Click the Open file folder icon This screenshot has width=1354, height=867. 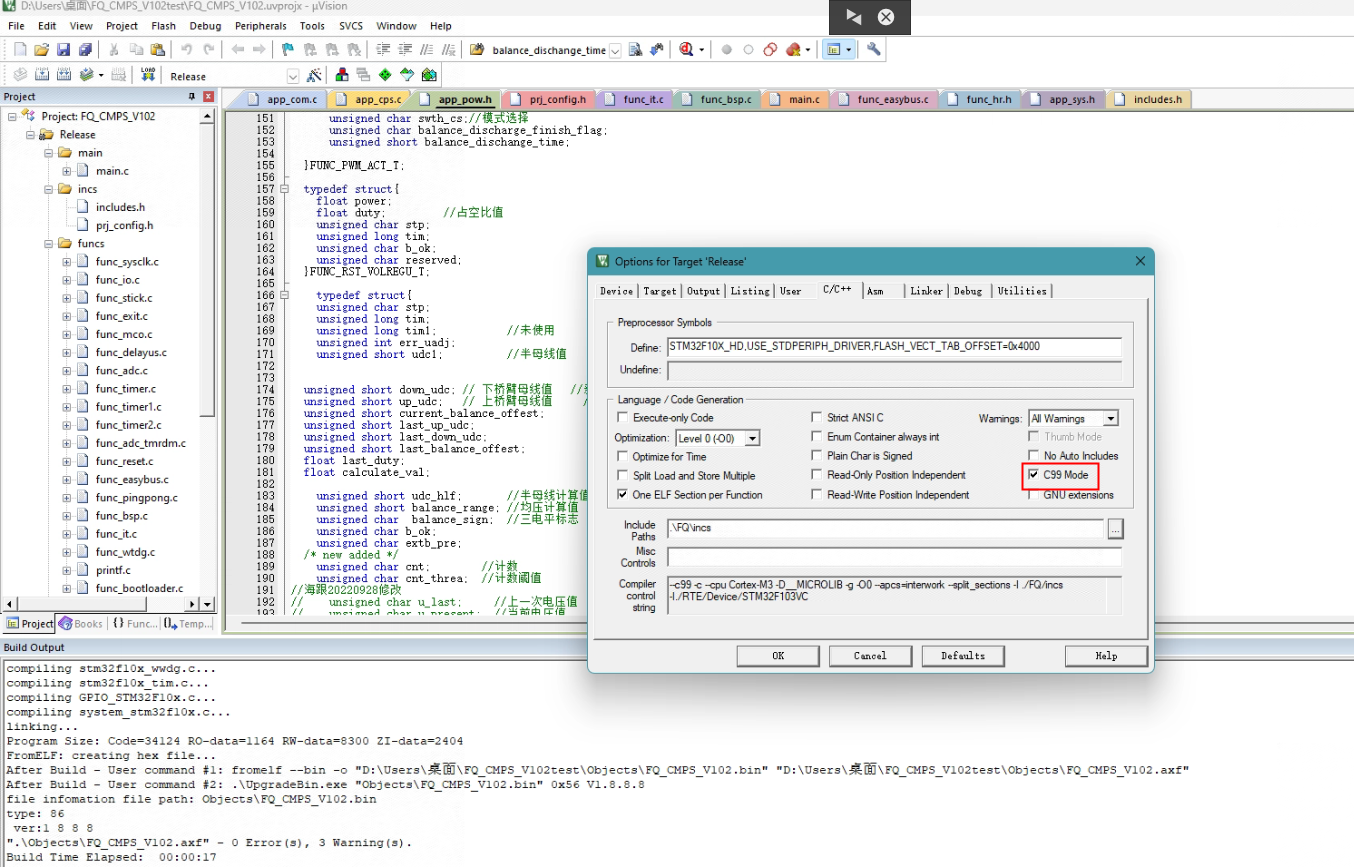(x=41, y=49)
